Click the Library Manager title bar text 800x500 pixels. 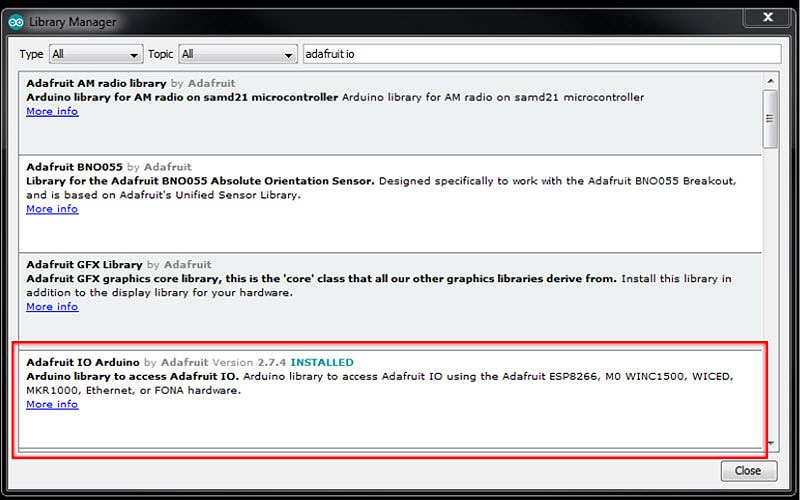click(x=72, y=21)
